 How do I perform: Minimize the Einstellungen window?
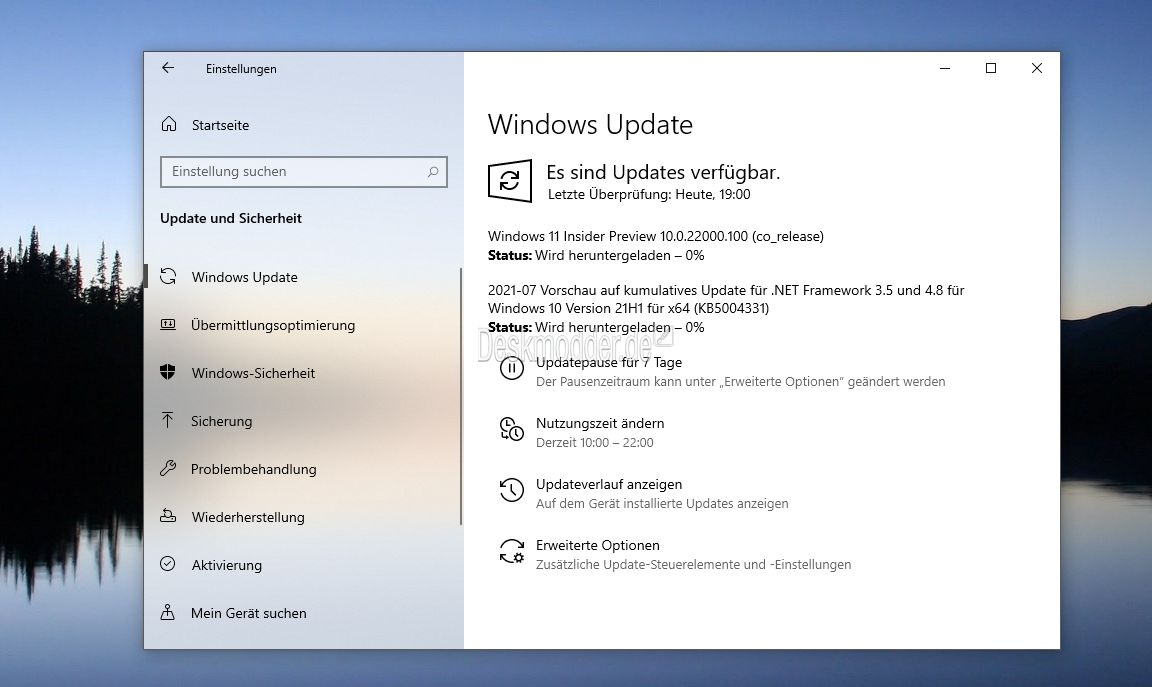click(x=945, y=68)
